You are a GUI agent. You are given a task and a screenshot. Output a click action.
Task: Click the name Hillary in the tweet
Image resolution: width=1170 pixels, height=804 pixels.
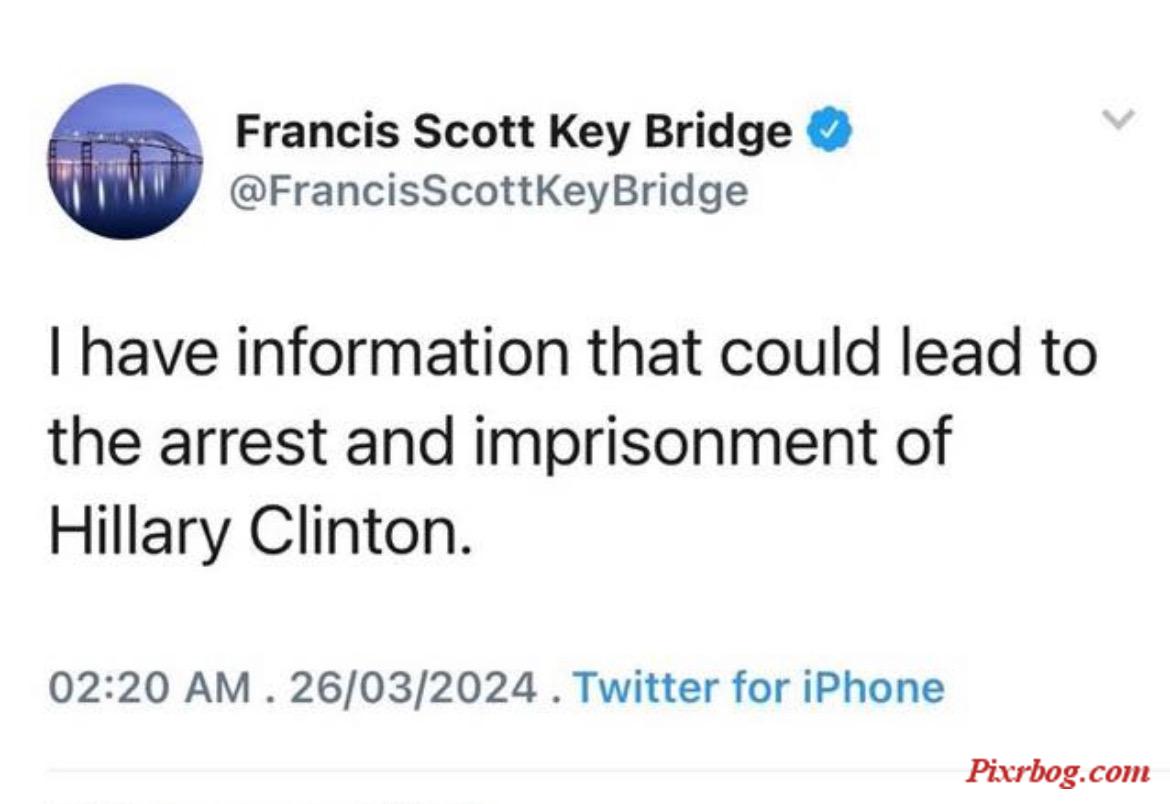click(x=140, y=532)
